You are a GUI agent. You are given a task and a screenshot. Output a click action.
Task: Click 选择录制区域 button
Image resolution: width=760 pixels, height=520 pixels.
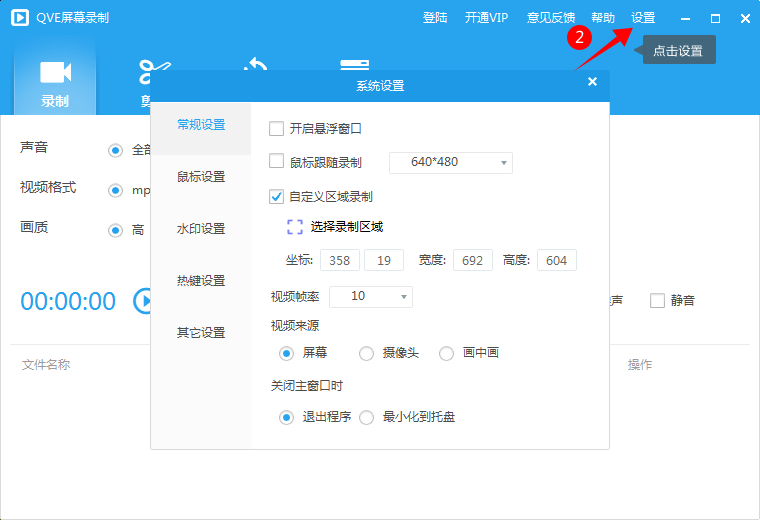(347, 227)
